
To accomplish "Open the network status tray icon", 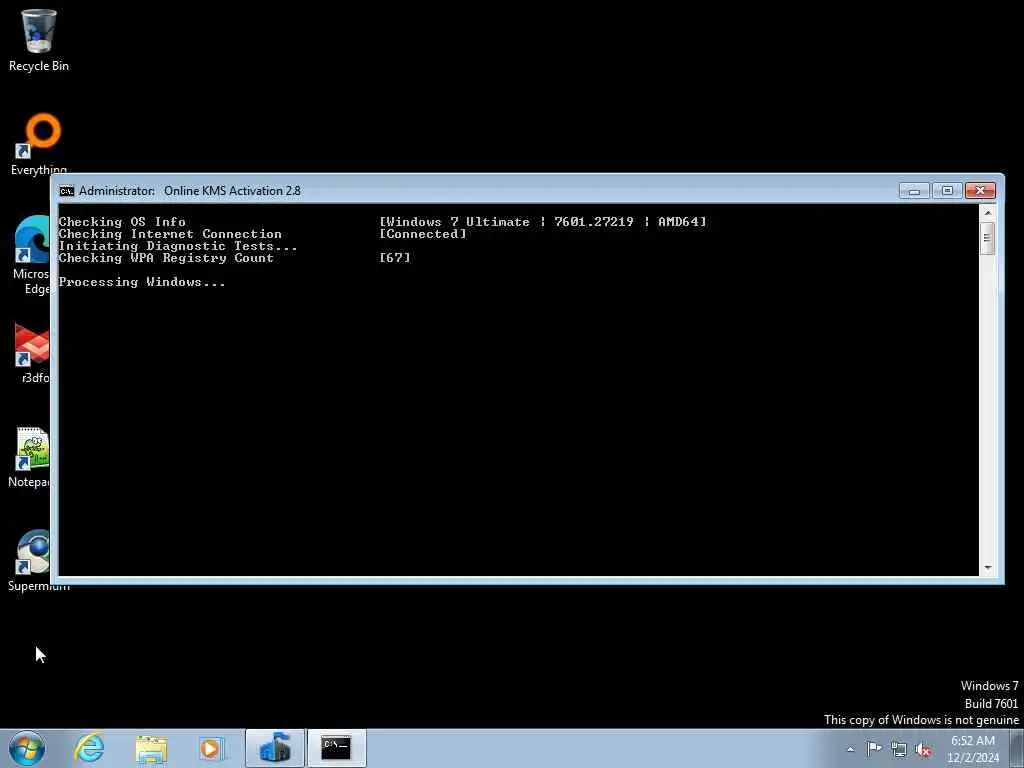I will coord(899,749).
